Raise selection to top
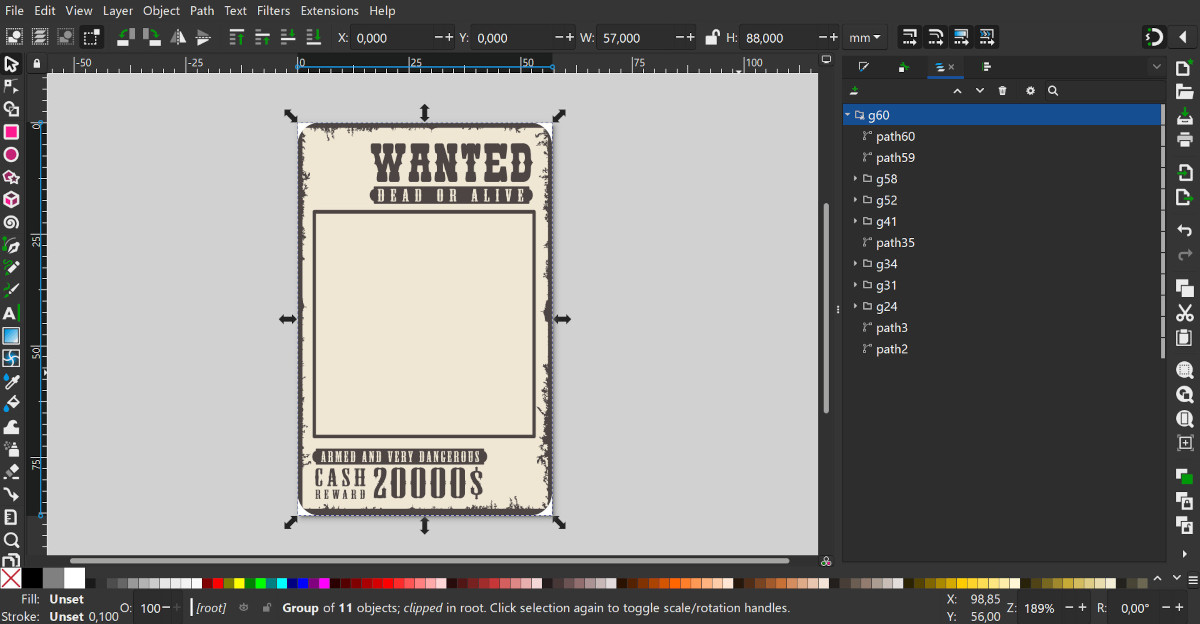The image size is (1200, 624). pos(237,37)
